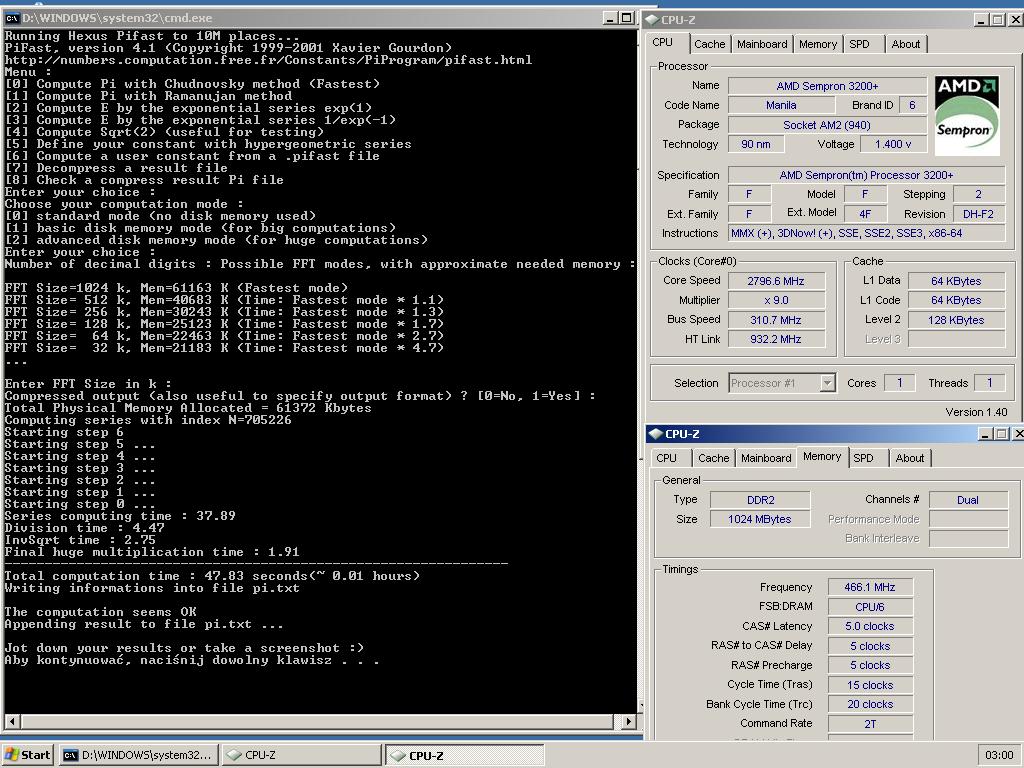Viewport: 1024px width, 768px height.
Task: Click lower CPU-Z window title icon
Action: 656,434
